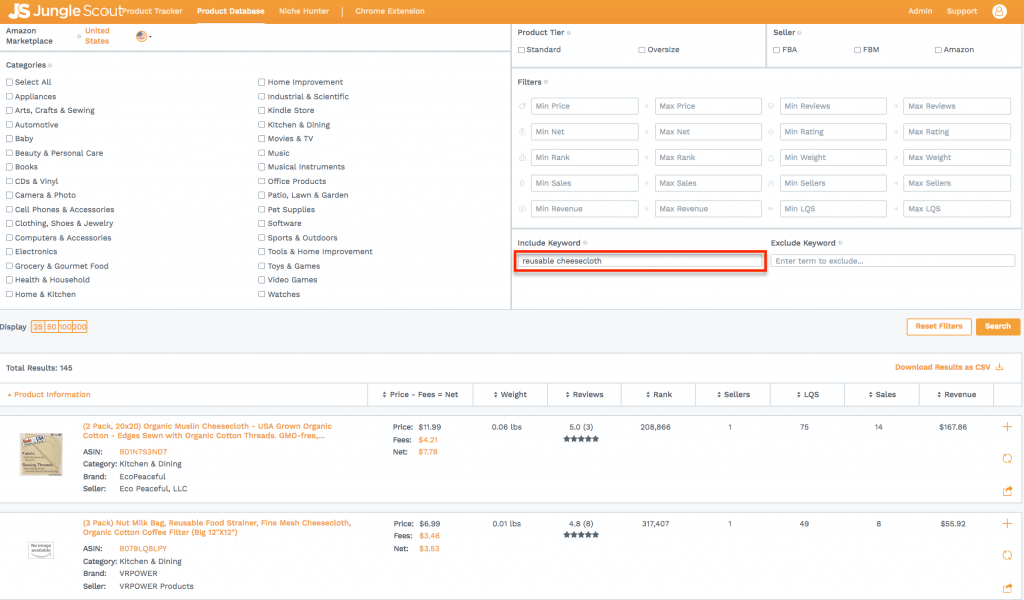The width and height of the screenshot is (1024, 600).
Task: Sort results by Sales column
Action: click(x=882, y=394)
